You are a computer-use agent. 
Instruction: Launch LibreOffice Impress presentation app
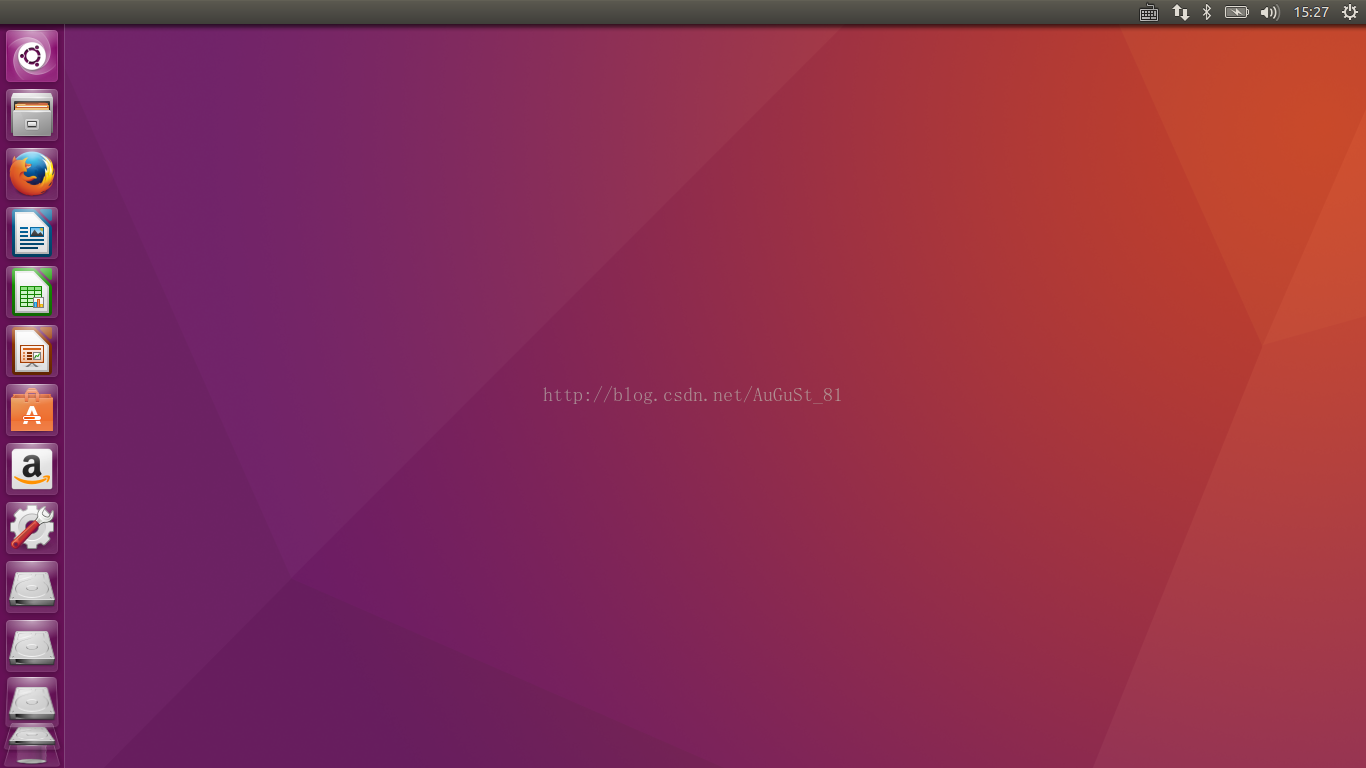pyautogui.click(x=32, y=351)
